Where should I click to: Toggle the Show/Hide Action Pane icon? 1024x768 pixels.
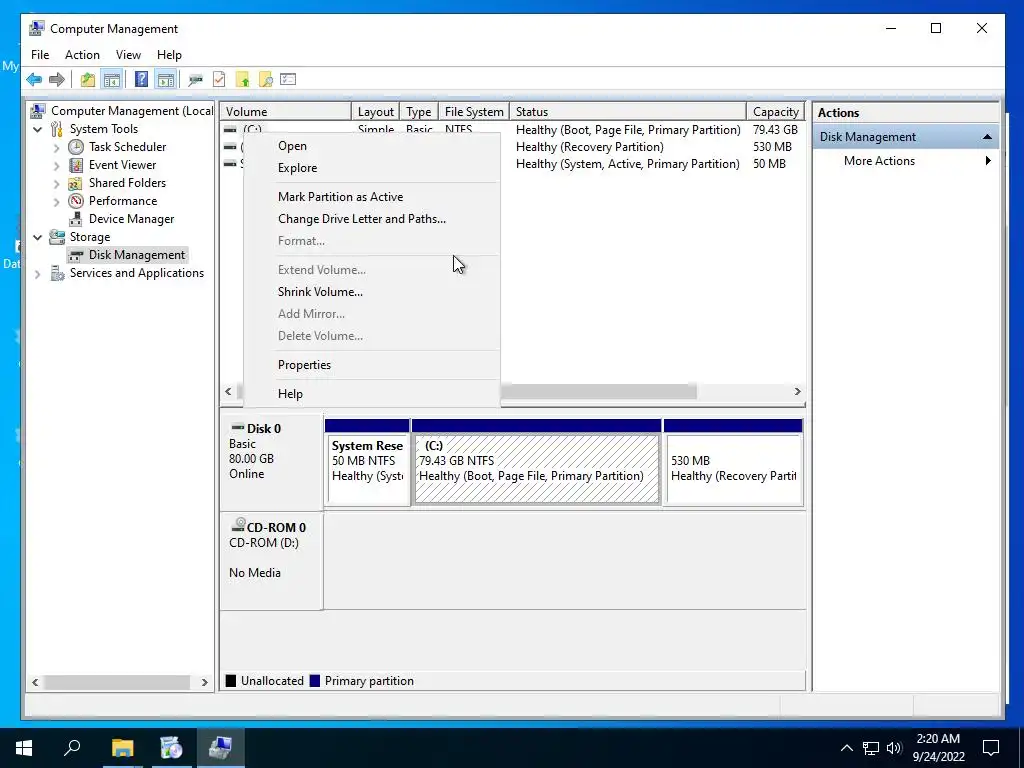[166, 80]
